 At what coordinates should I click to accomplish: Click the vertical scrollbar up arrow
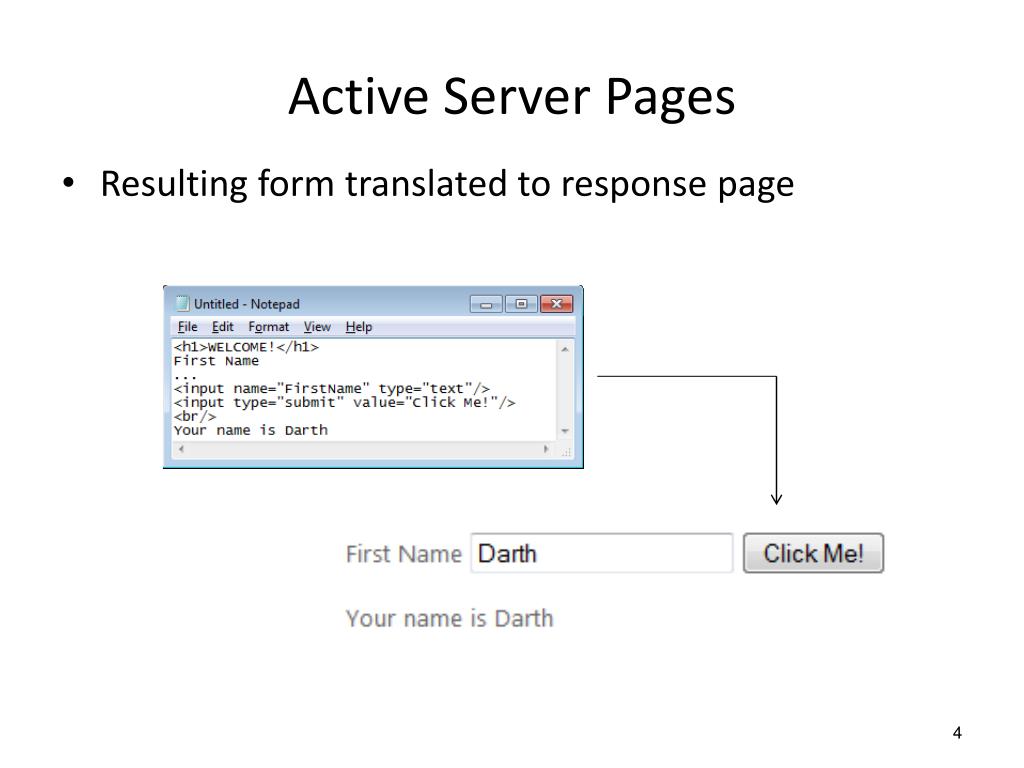tap(565, 349)
